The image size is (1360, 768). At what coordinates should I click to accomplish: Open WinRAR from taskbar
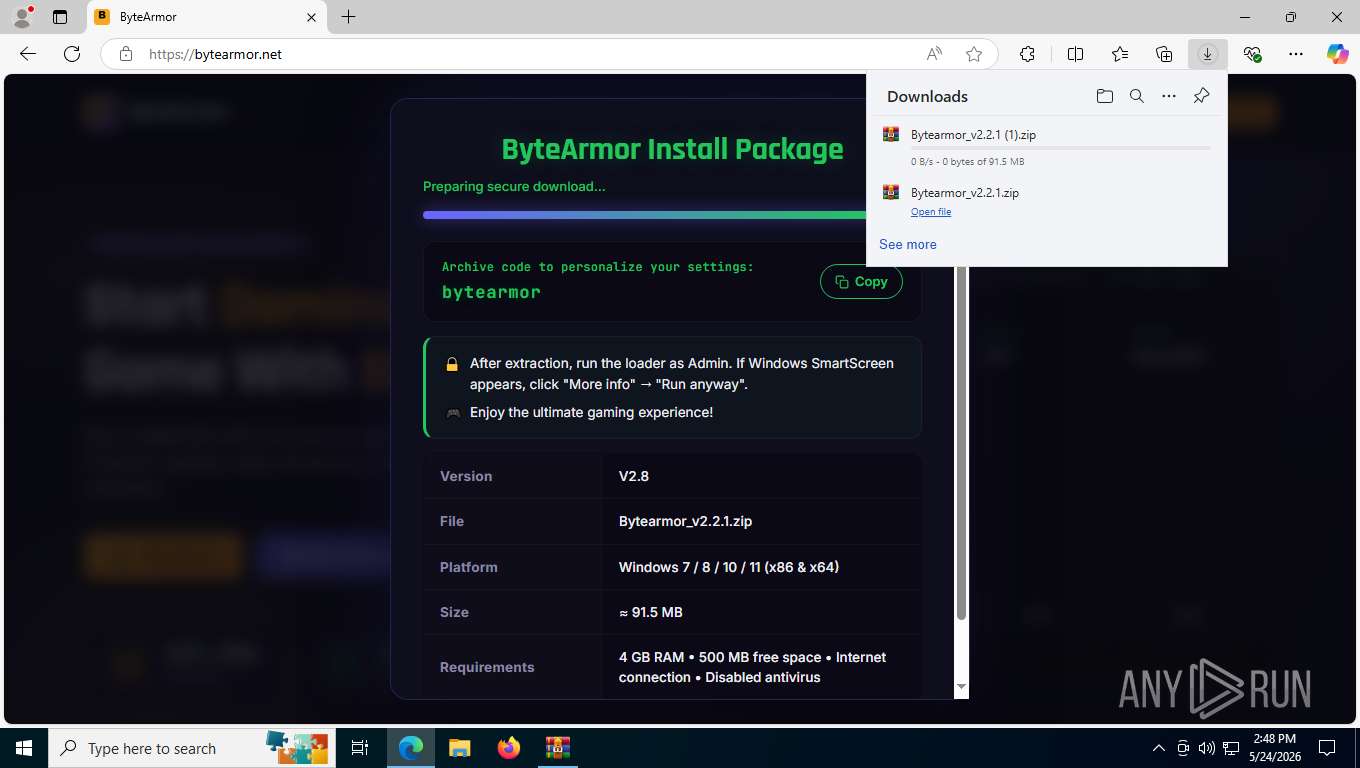(x=557, y=748)
